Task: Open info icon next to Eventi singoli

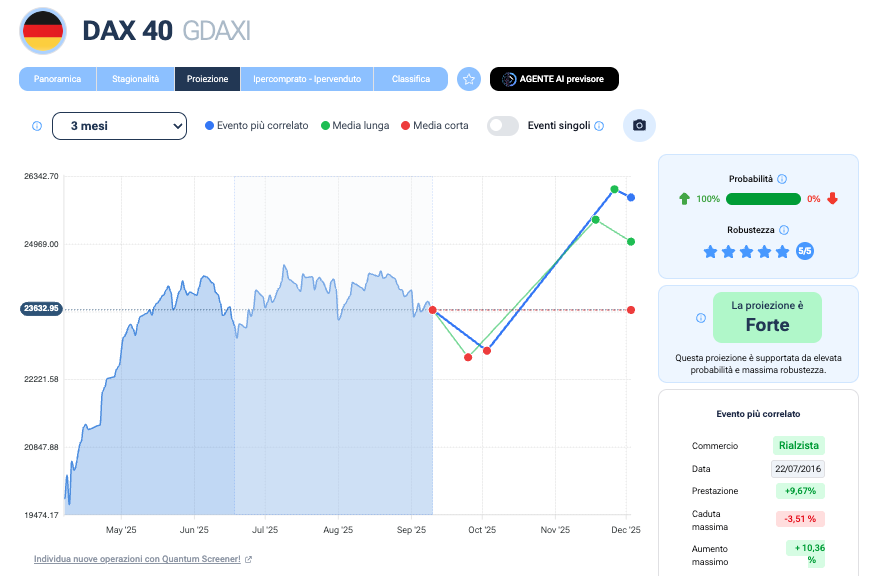Action: click(599, 126)
